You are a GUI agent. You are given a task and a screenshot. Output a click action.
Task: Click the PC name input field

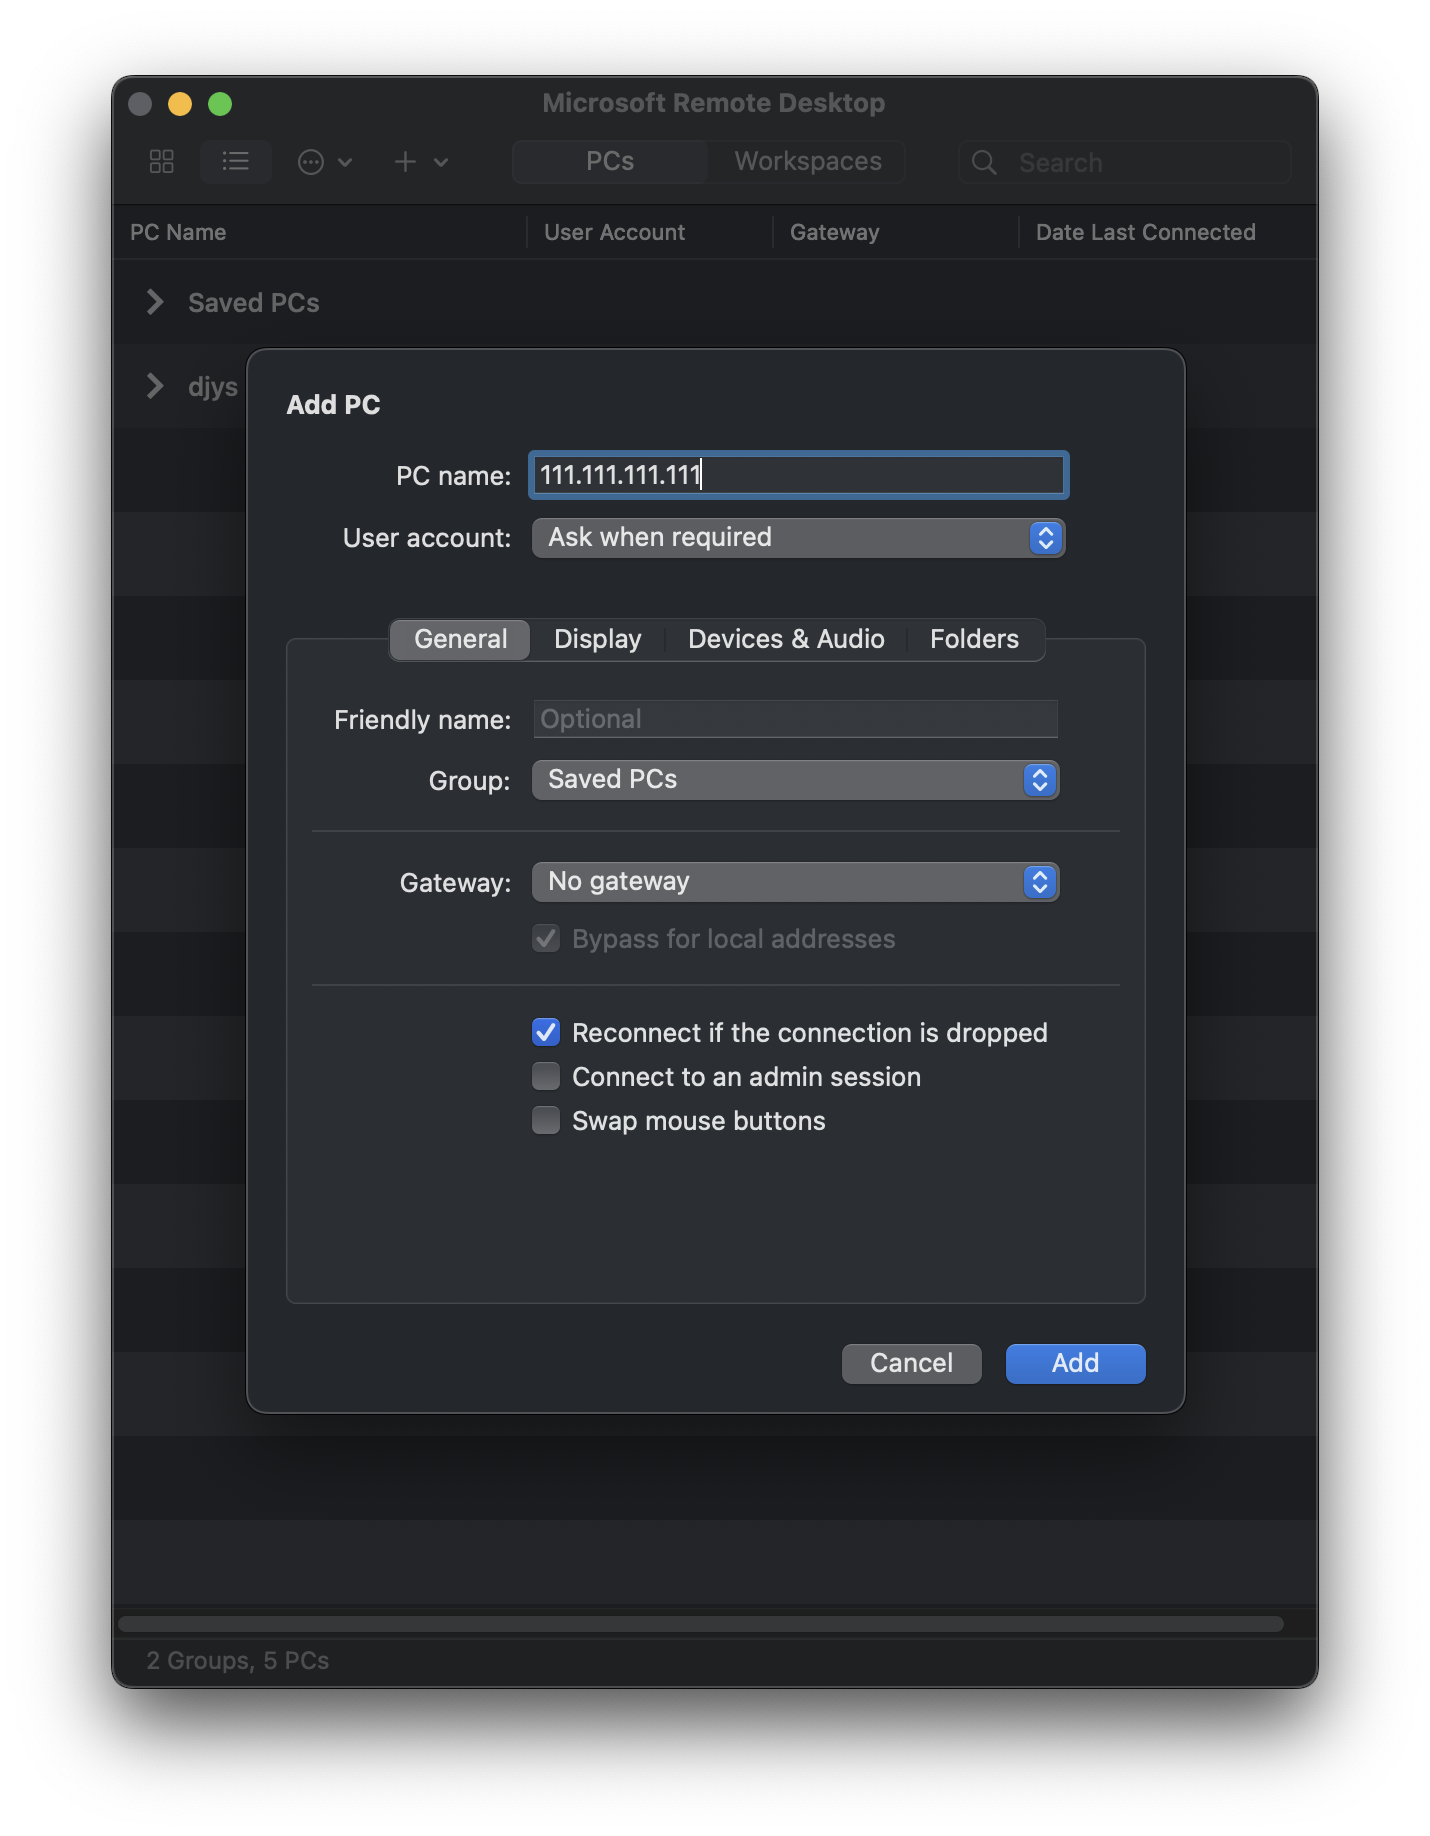798,475
